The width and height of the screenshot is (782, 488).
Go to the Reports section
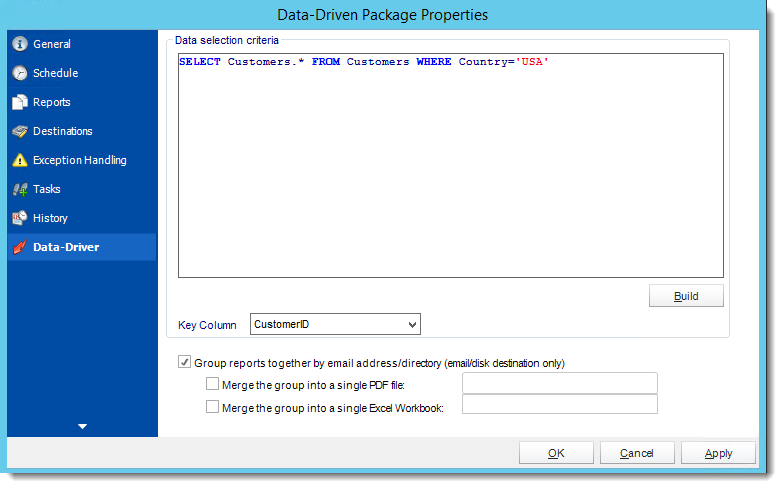pyautogui.click(x=82, y=102)
